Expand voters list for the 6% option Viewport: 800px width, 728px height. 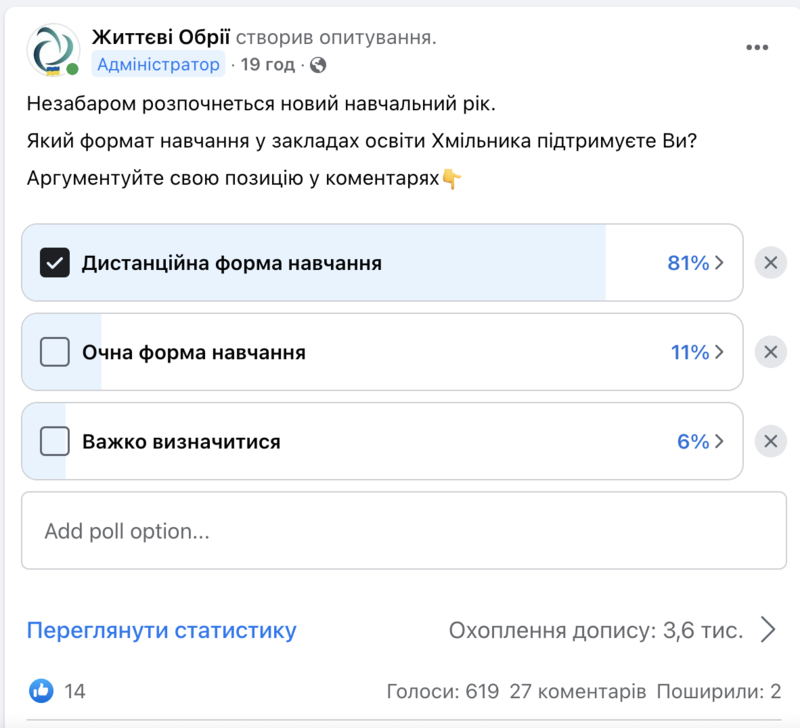click(x=701, y=441)
